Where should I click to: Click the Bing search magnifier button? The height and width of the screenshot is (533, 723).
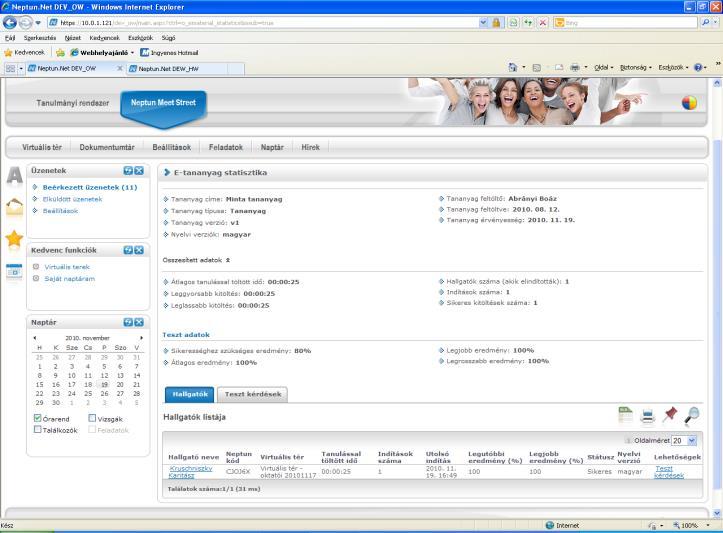pos(705,22)
